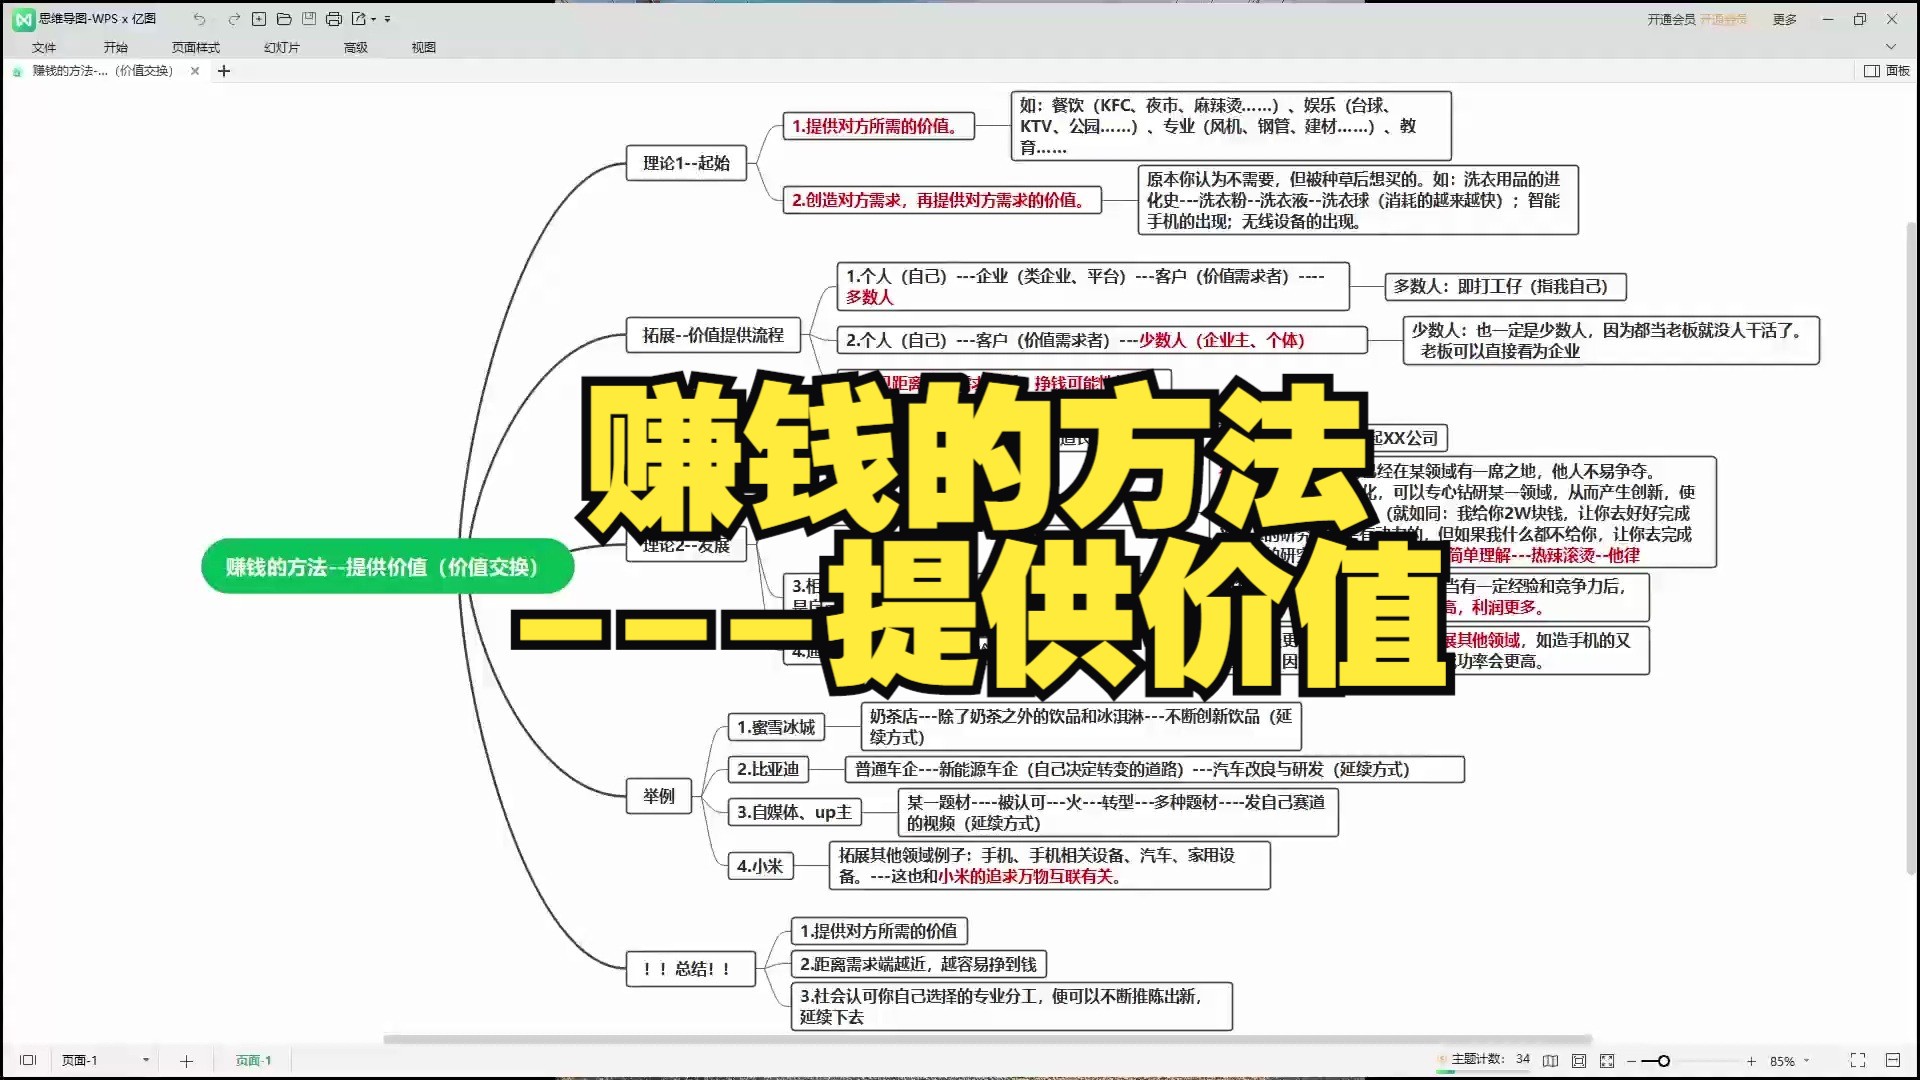
Task: Click the expand-to-fit arrows icon
Action: [1607, 1060]
